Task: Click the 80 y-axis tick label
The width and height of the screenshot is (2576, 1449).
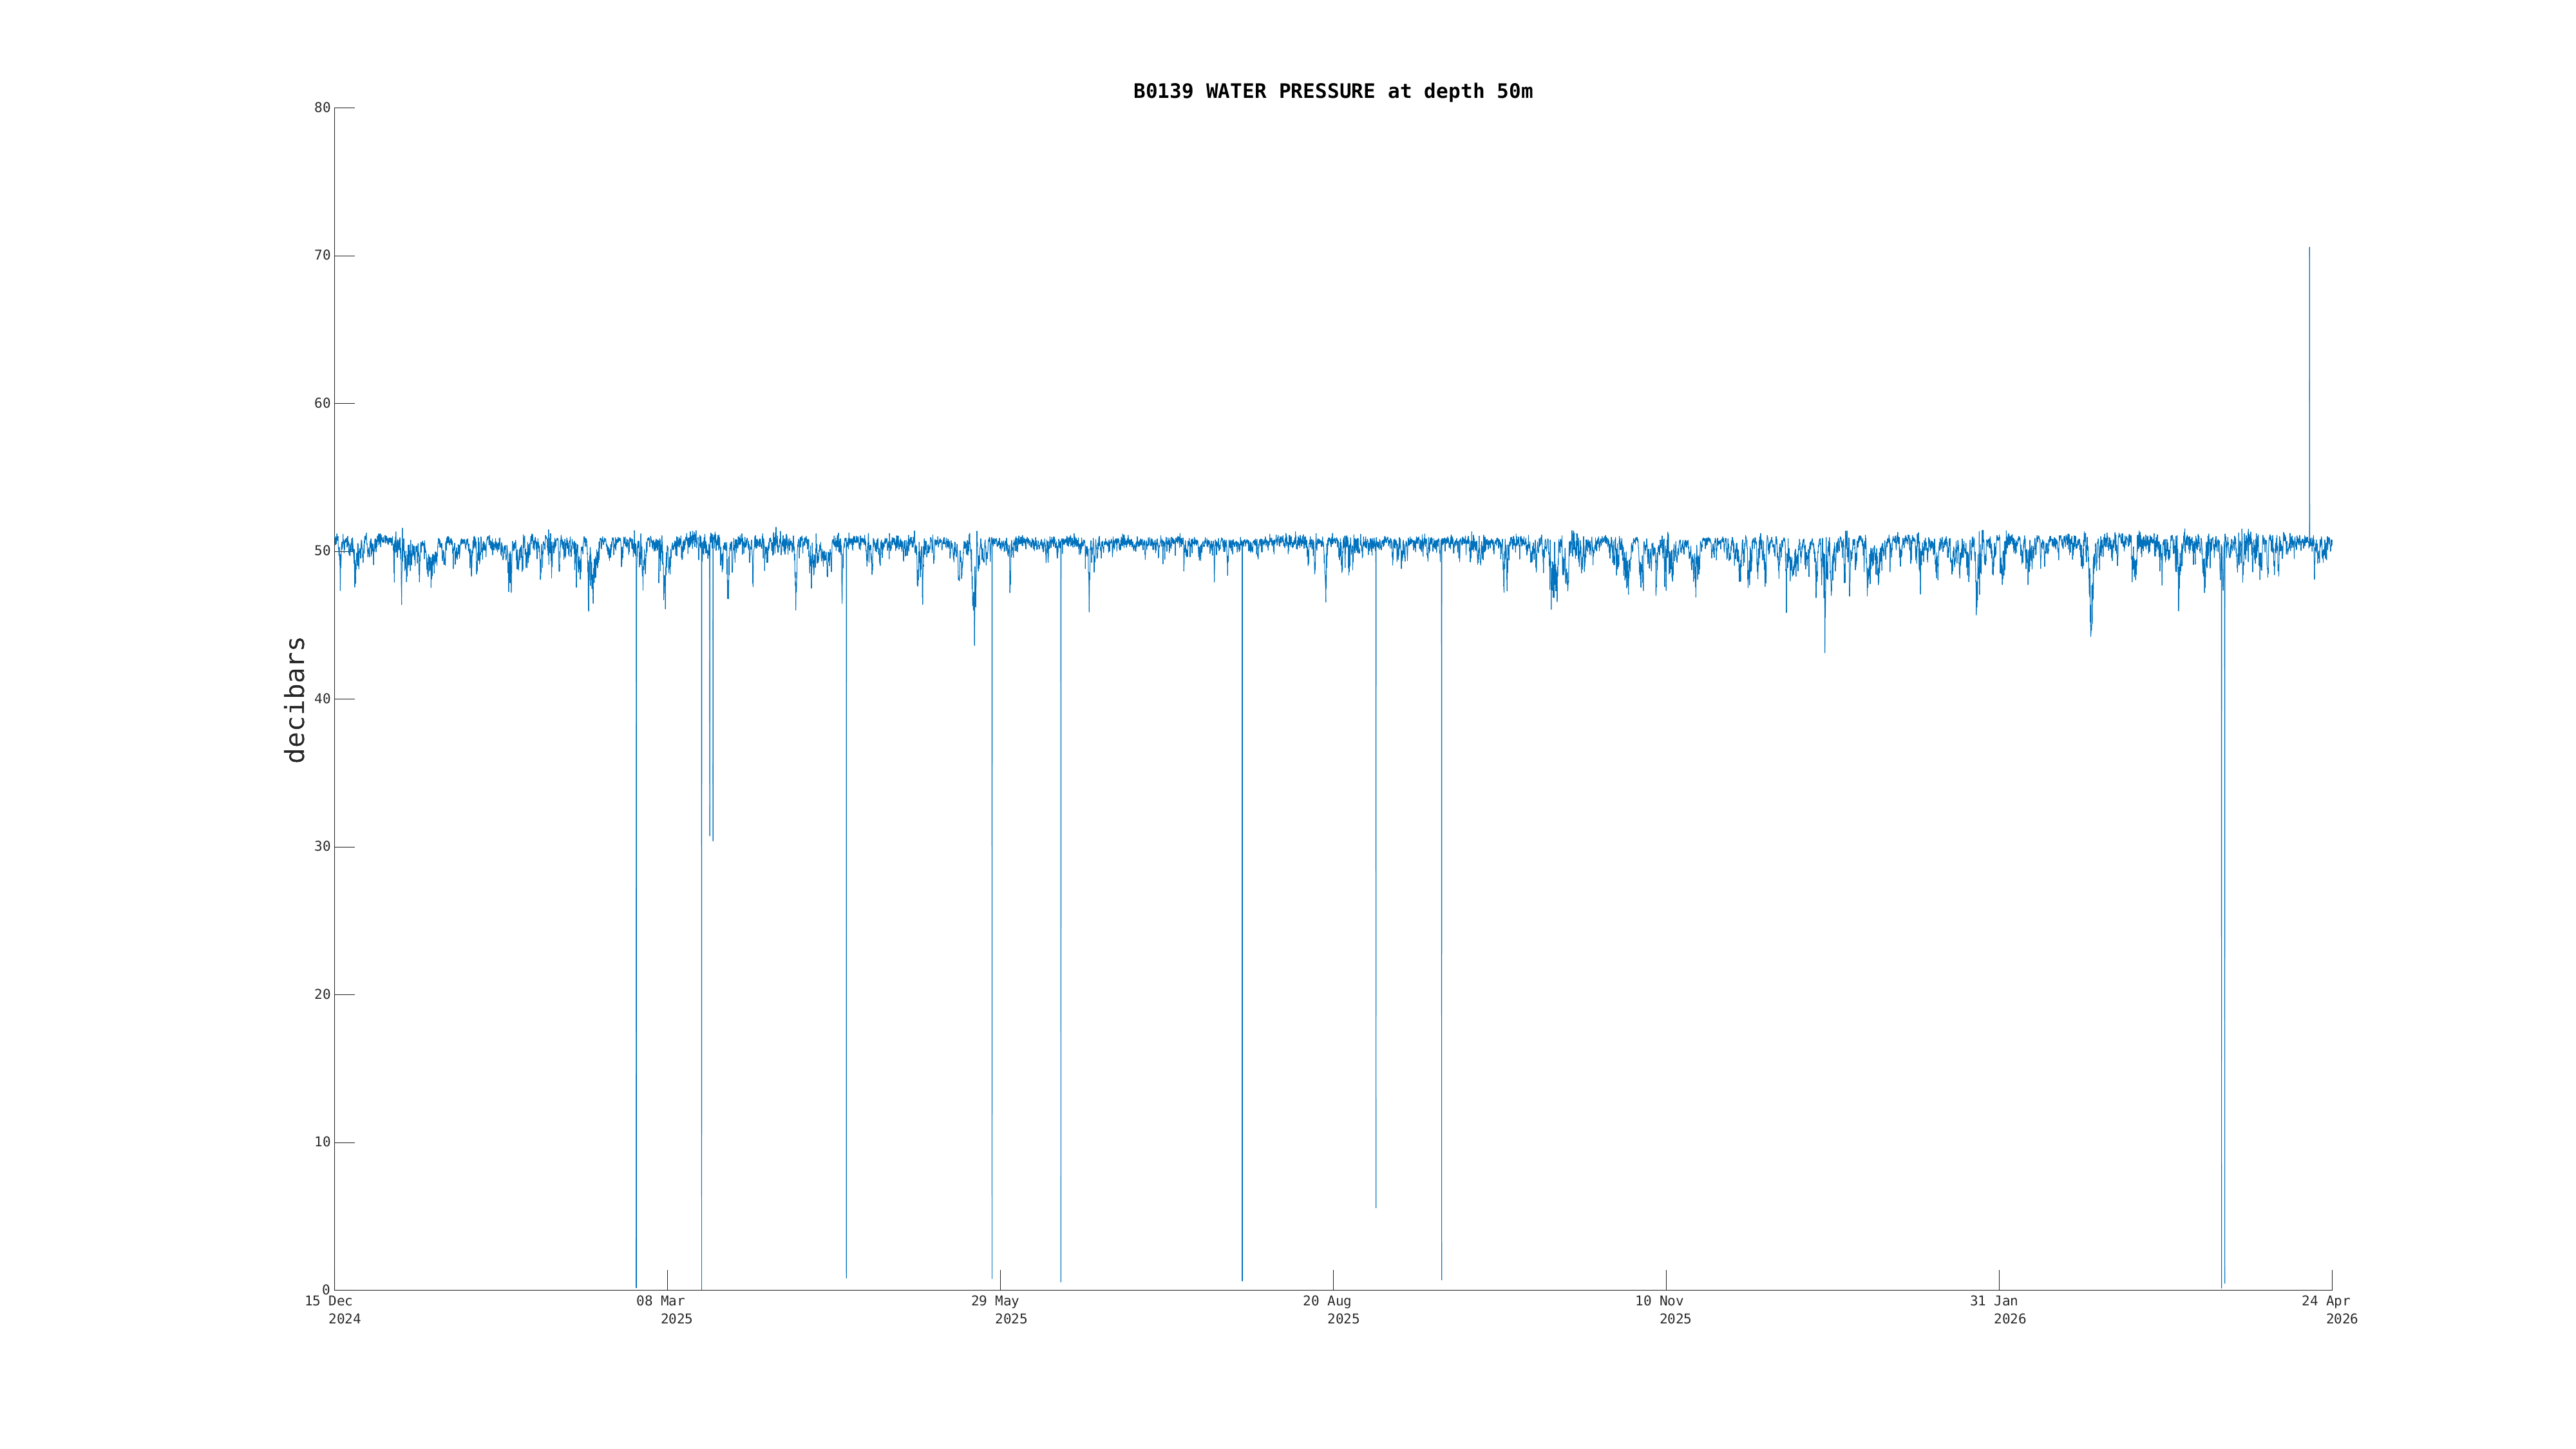Action: [x=322, y=108]
